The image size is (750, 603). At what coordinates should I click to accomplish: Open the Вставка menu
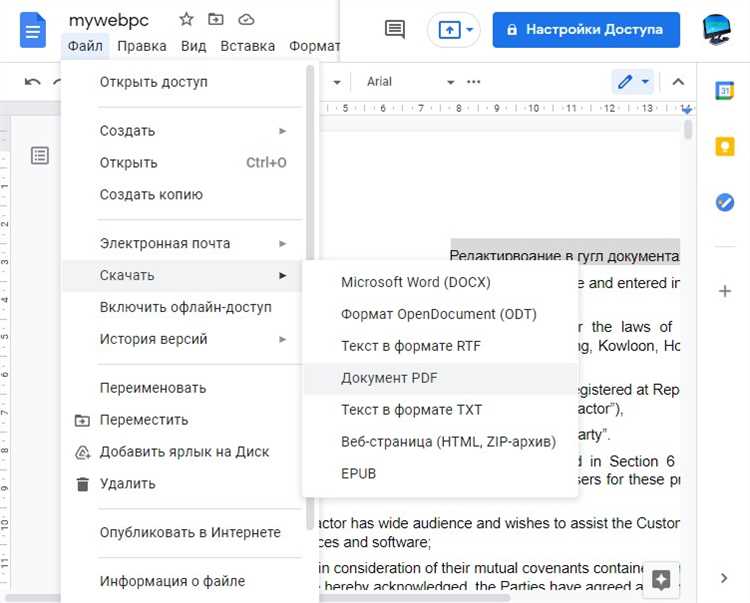pos(247,46)
